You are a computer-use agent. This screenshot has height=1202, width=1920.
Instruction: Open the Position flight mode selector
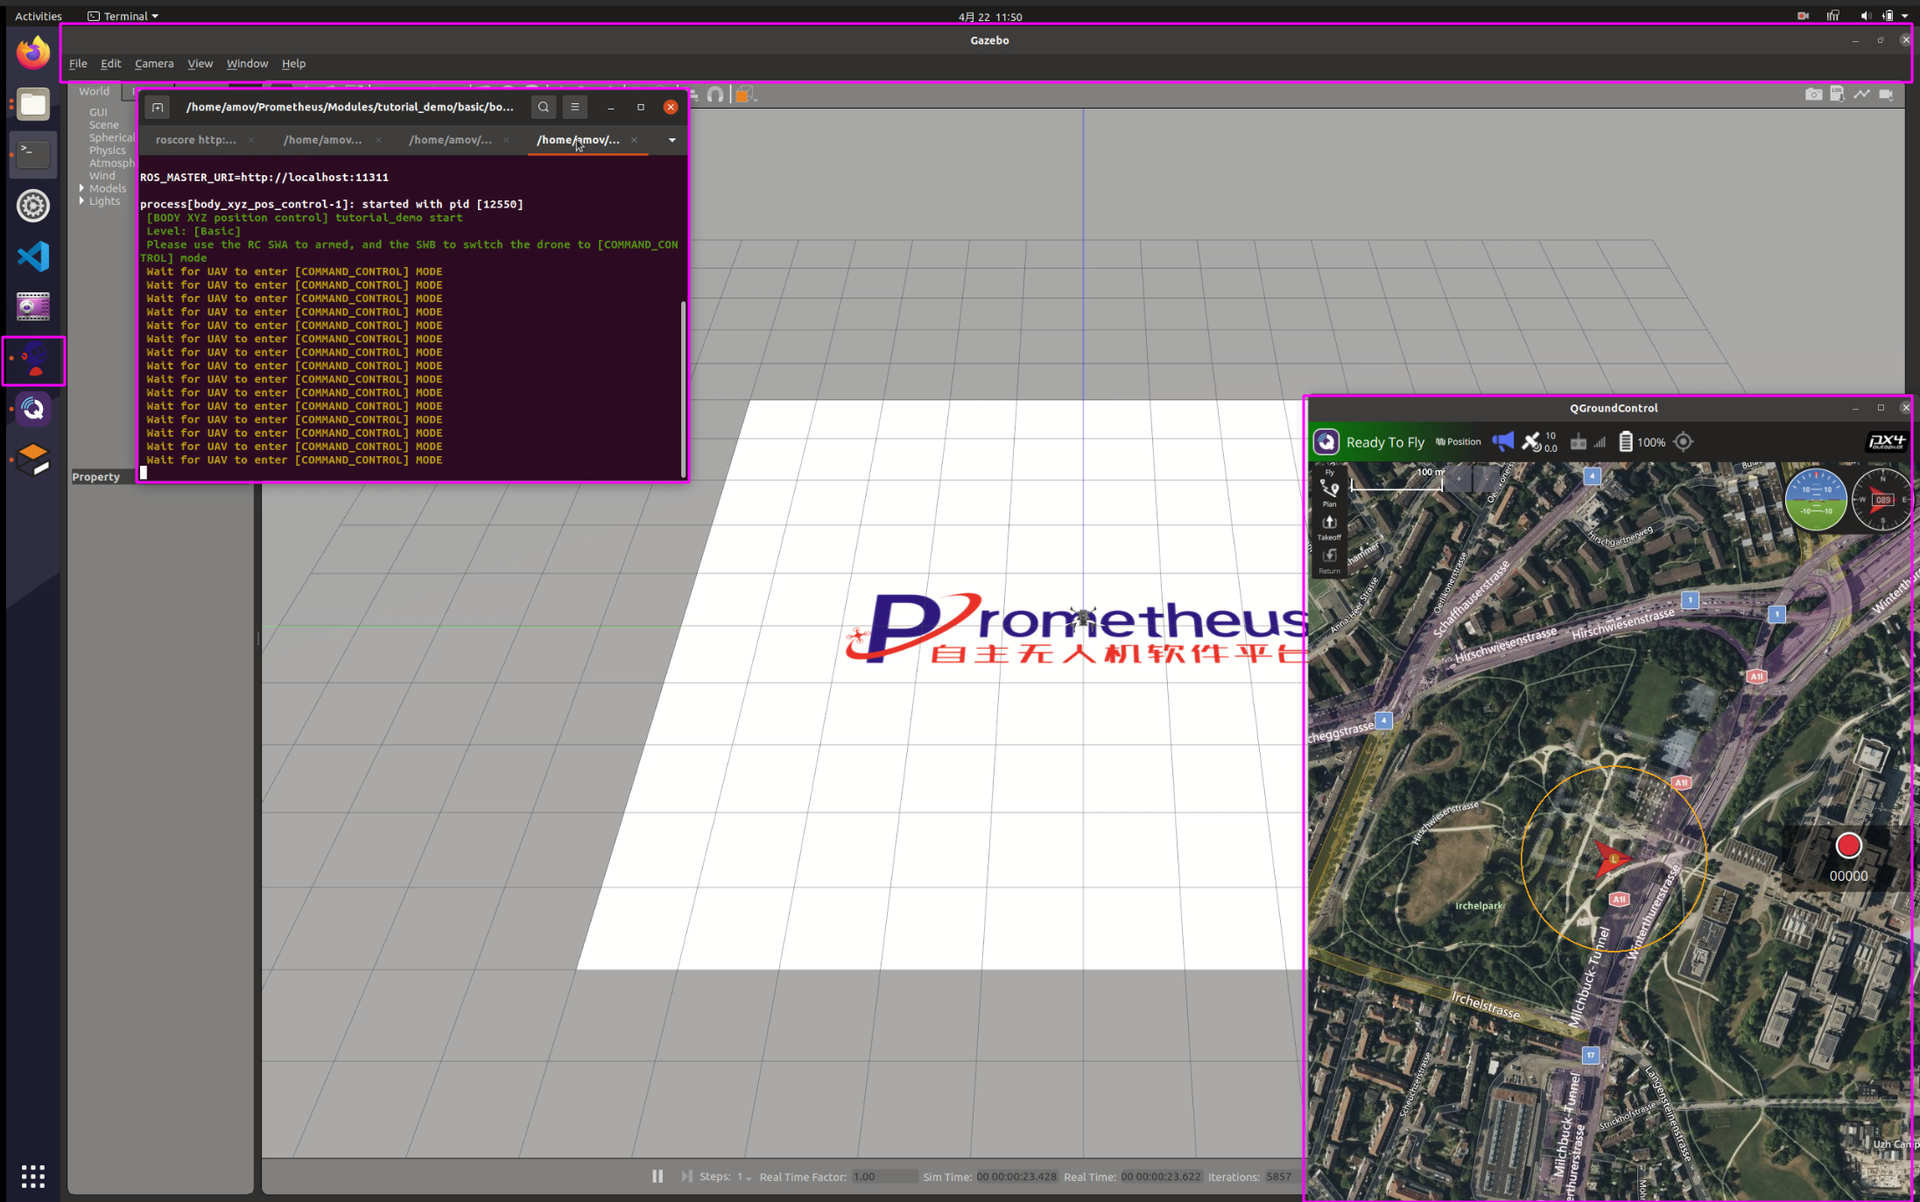pyautogui.click(x=1458, y=442)
